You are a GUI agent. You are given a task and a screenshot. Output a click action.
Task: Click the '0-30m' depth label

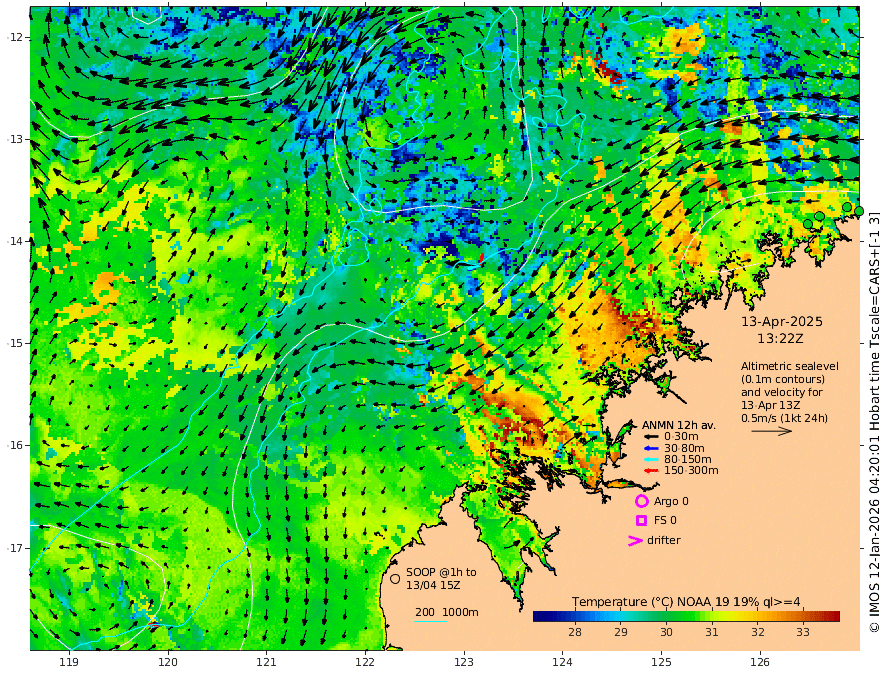[681, 437]
